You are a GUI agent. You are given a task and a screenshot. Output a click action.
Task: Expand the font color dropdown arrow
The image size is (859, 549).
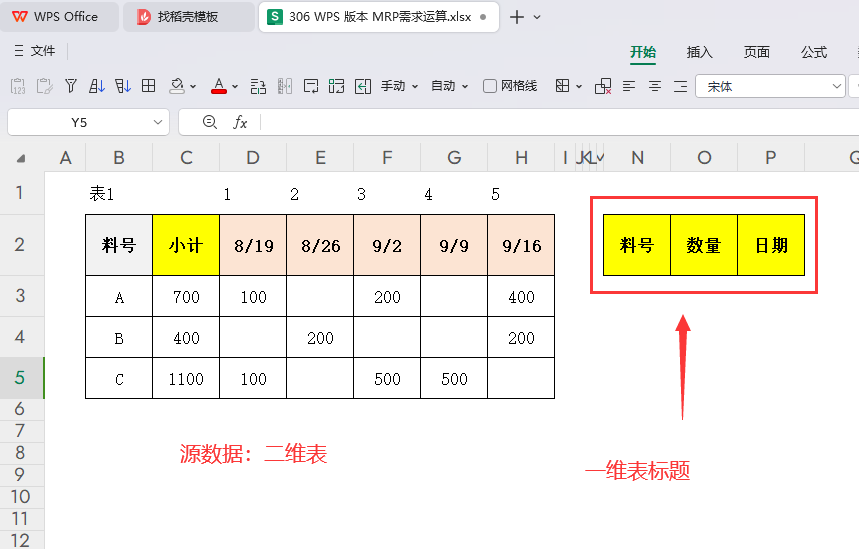point(235,87)
